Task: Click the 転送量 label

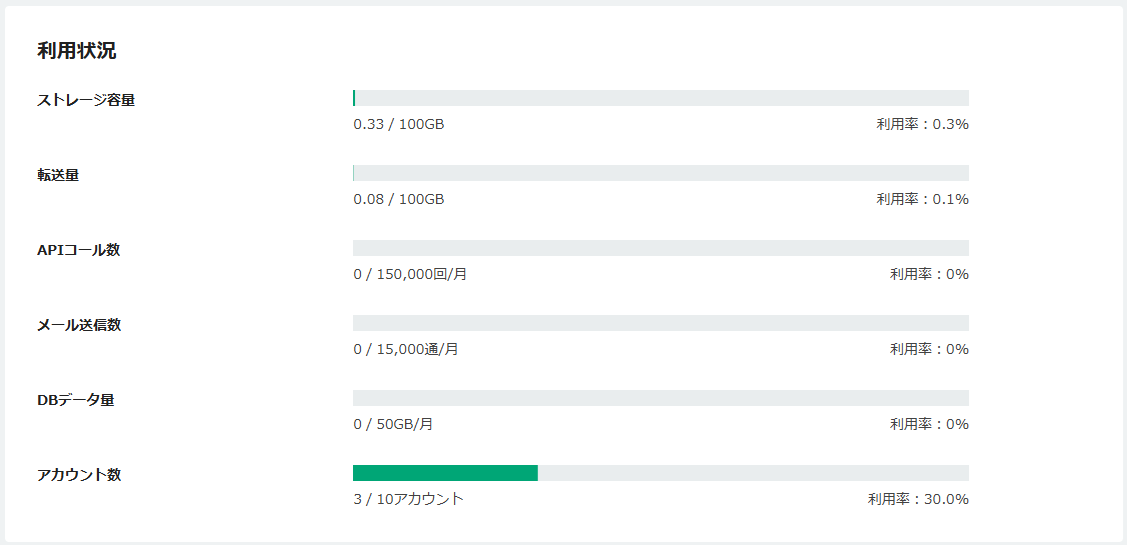Action: 58,175
